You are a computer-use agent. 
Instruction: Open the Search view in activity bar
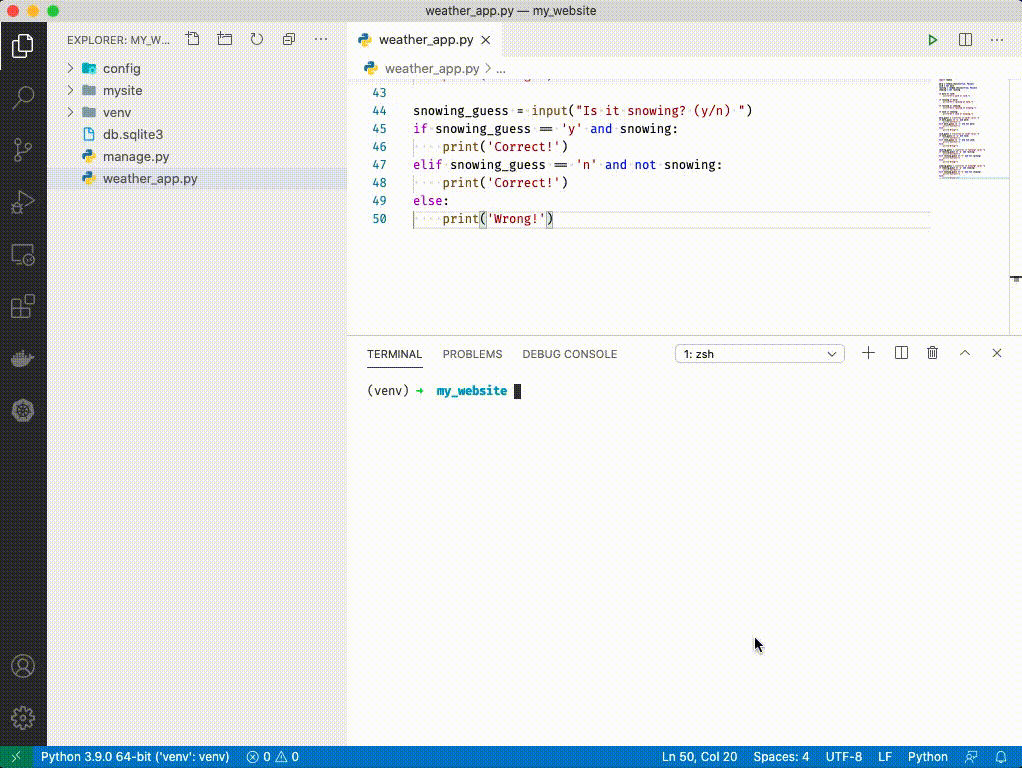(23, 97)
